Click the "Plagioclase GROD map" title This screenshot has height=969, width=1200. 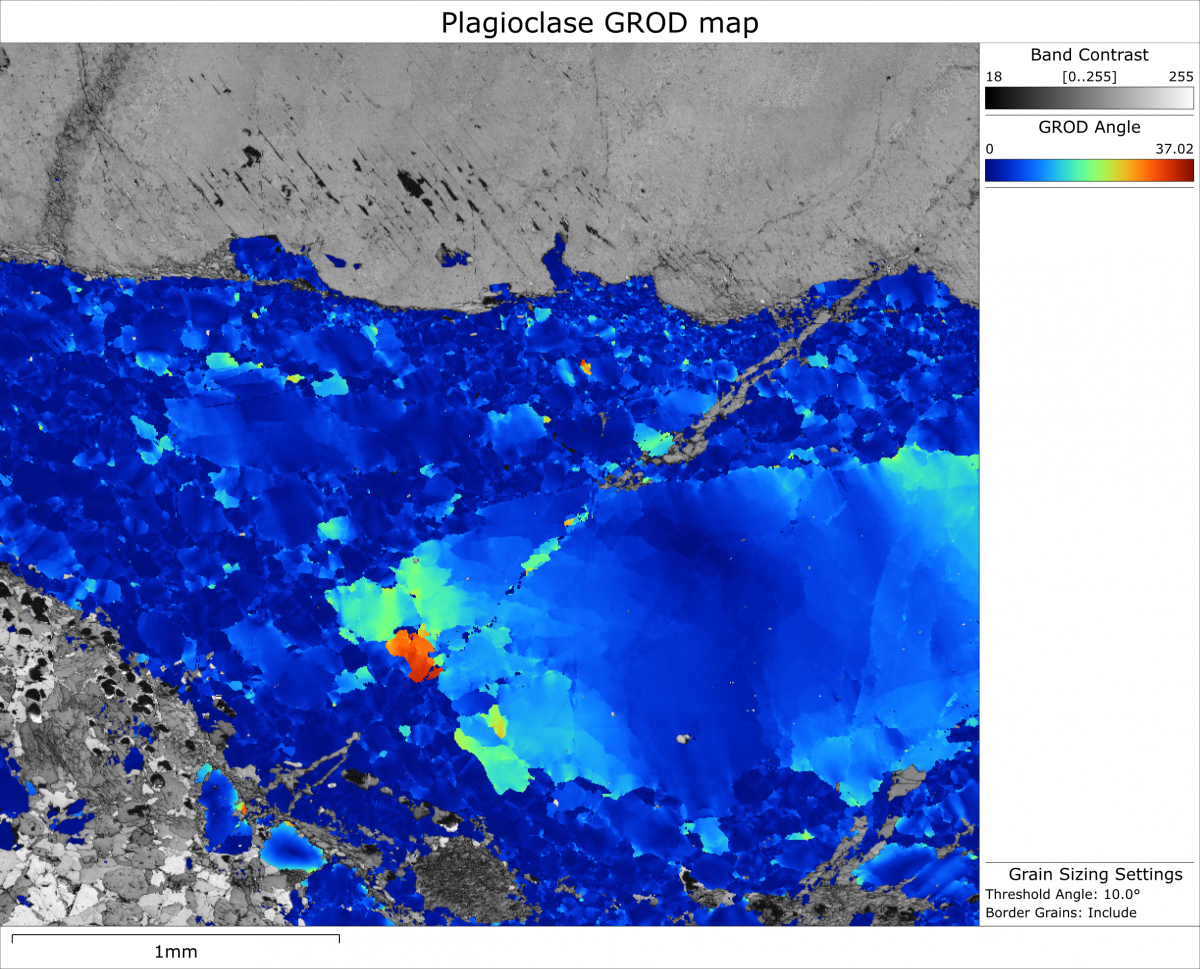(598, 22)
